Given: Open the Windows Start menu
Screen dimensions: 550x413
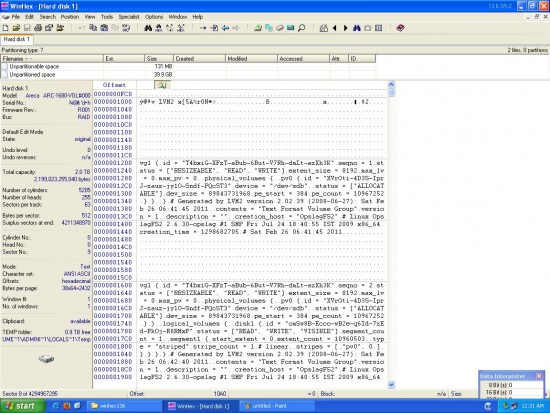Looking at the screenshot, I should pyautogui.click(x=23, y=406).
